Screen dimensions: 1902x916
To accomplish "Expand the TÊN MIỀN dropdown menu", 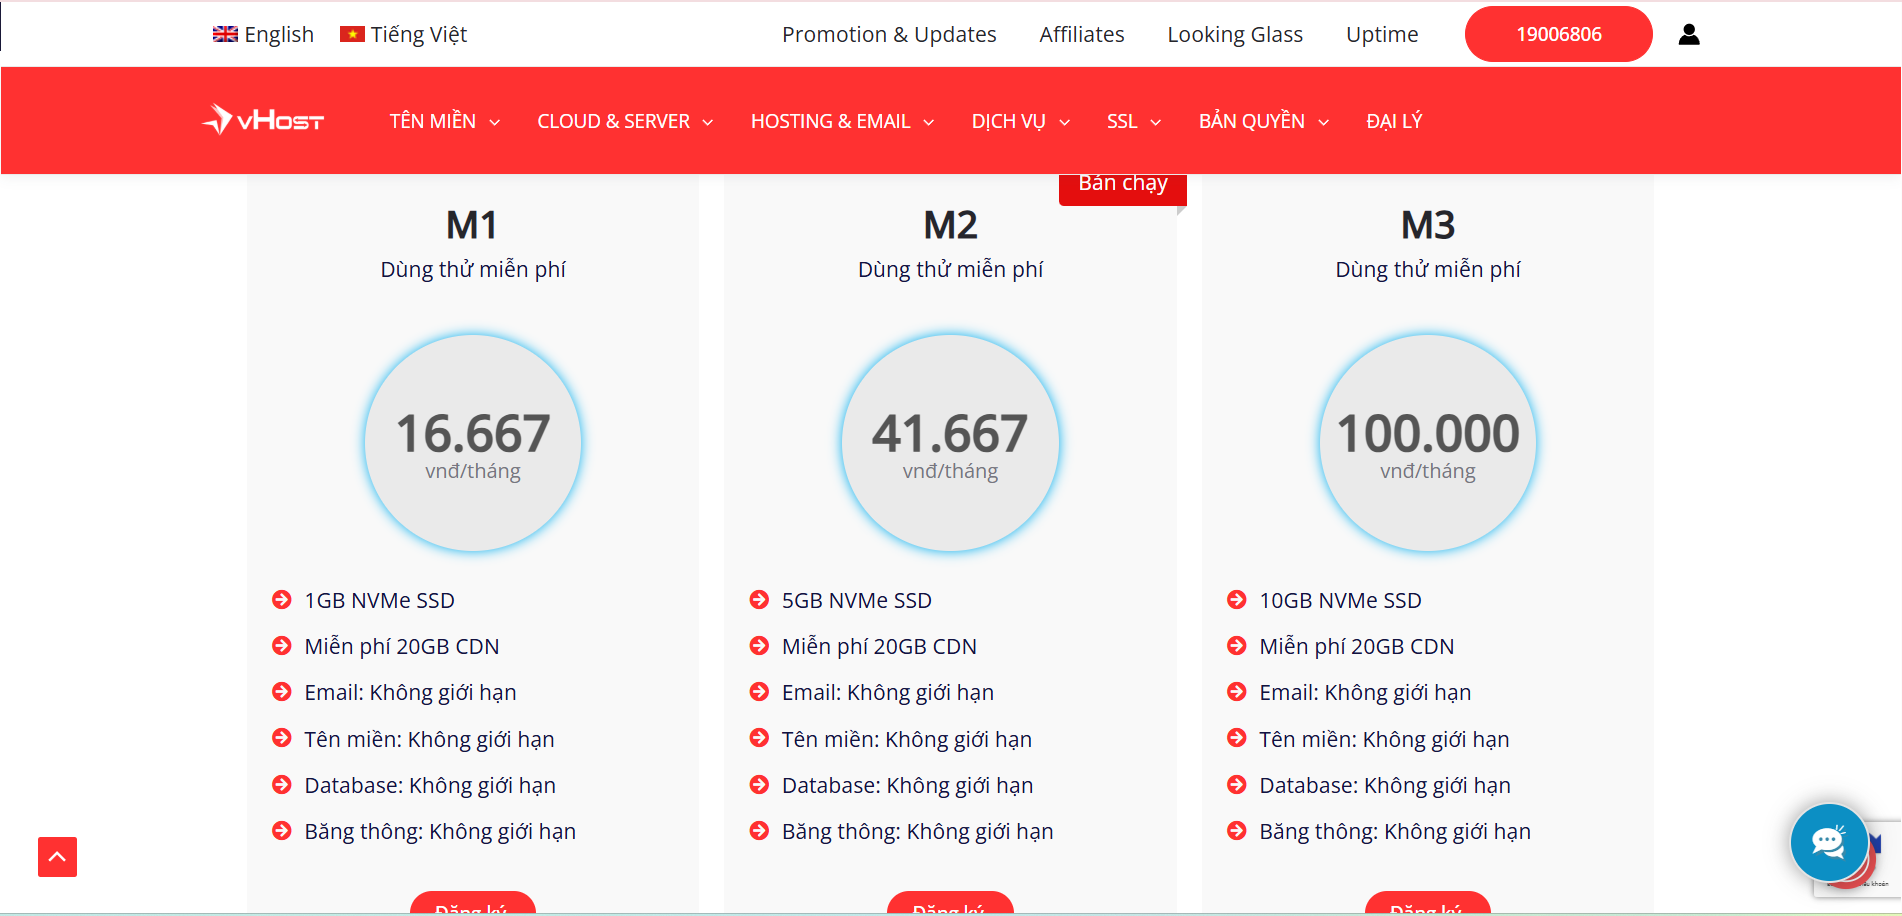I will pos(444,121).
